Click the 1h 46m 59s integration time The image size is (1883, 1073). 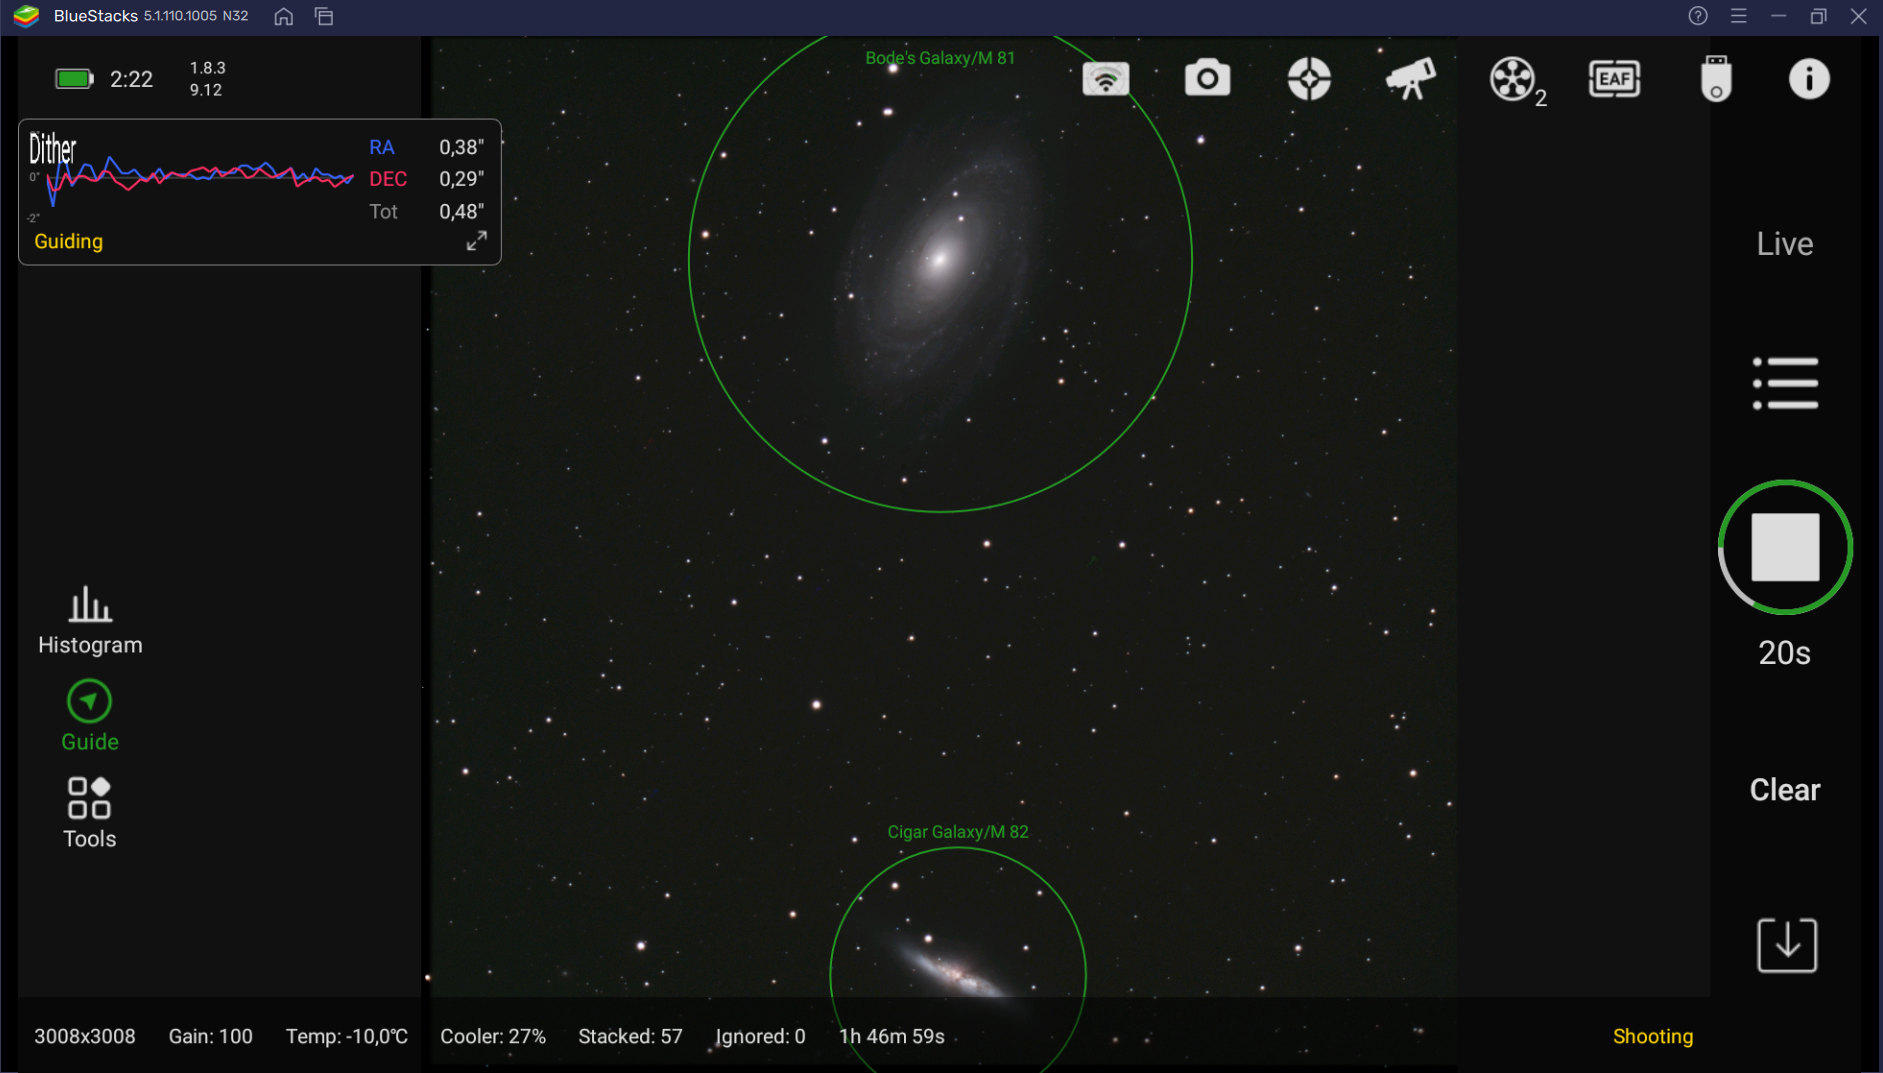pos(892,1037)
